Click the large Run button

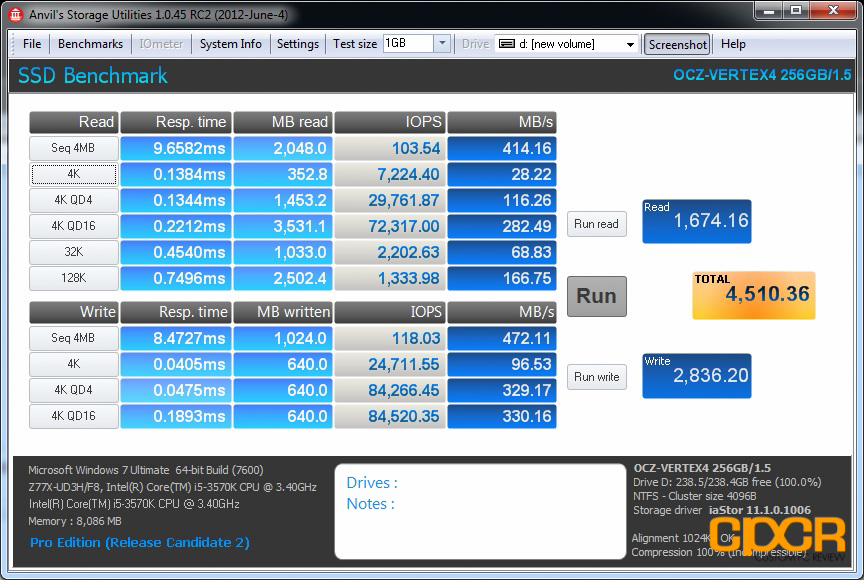tap(596, 296)
